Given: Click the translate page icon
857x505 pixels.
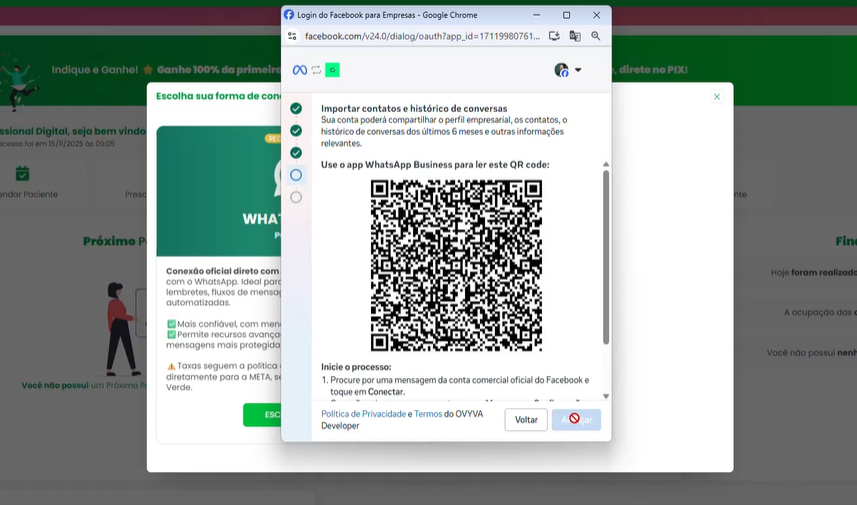Looking at the screenshot, I should tap(575, 36).
